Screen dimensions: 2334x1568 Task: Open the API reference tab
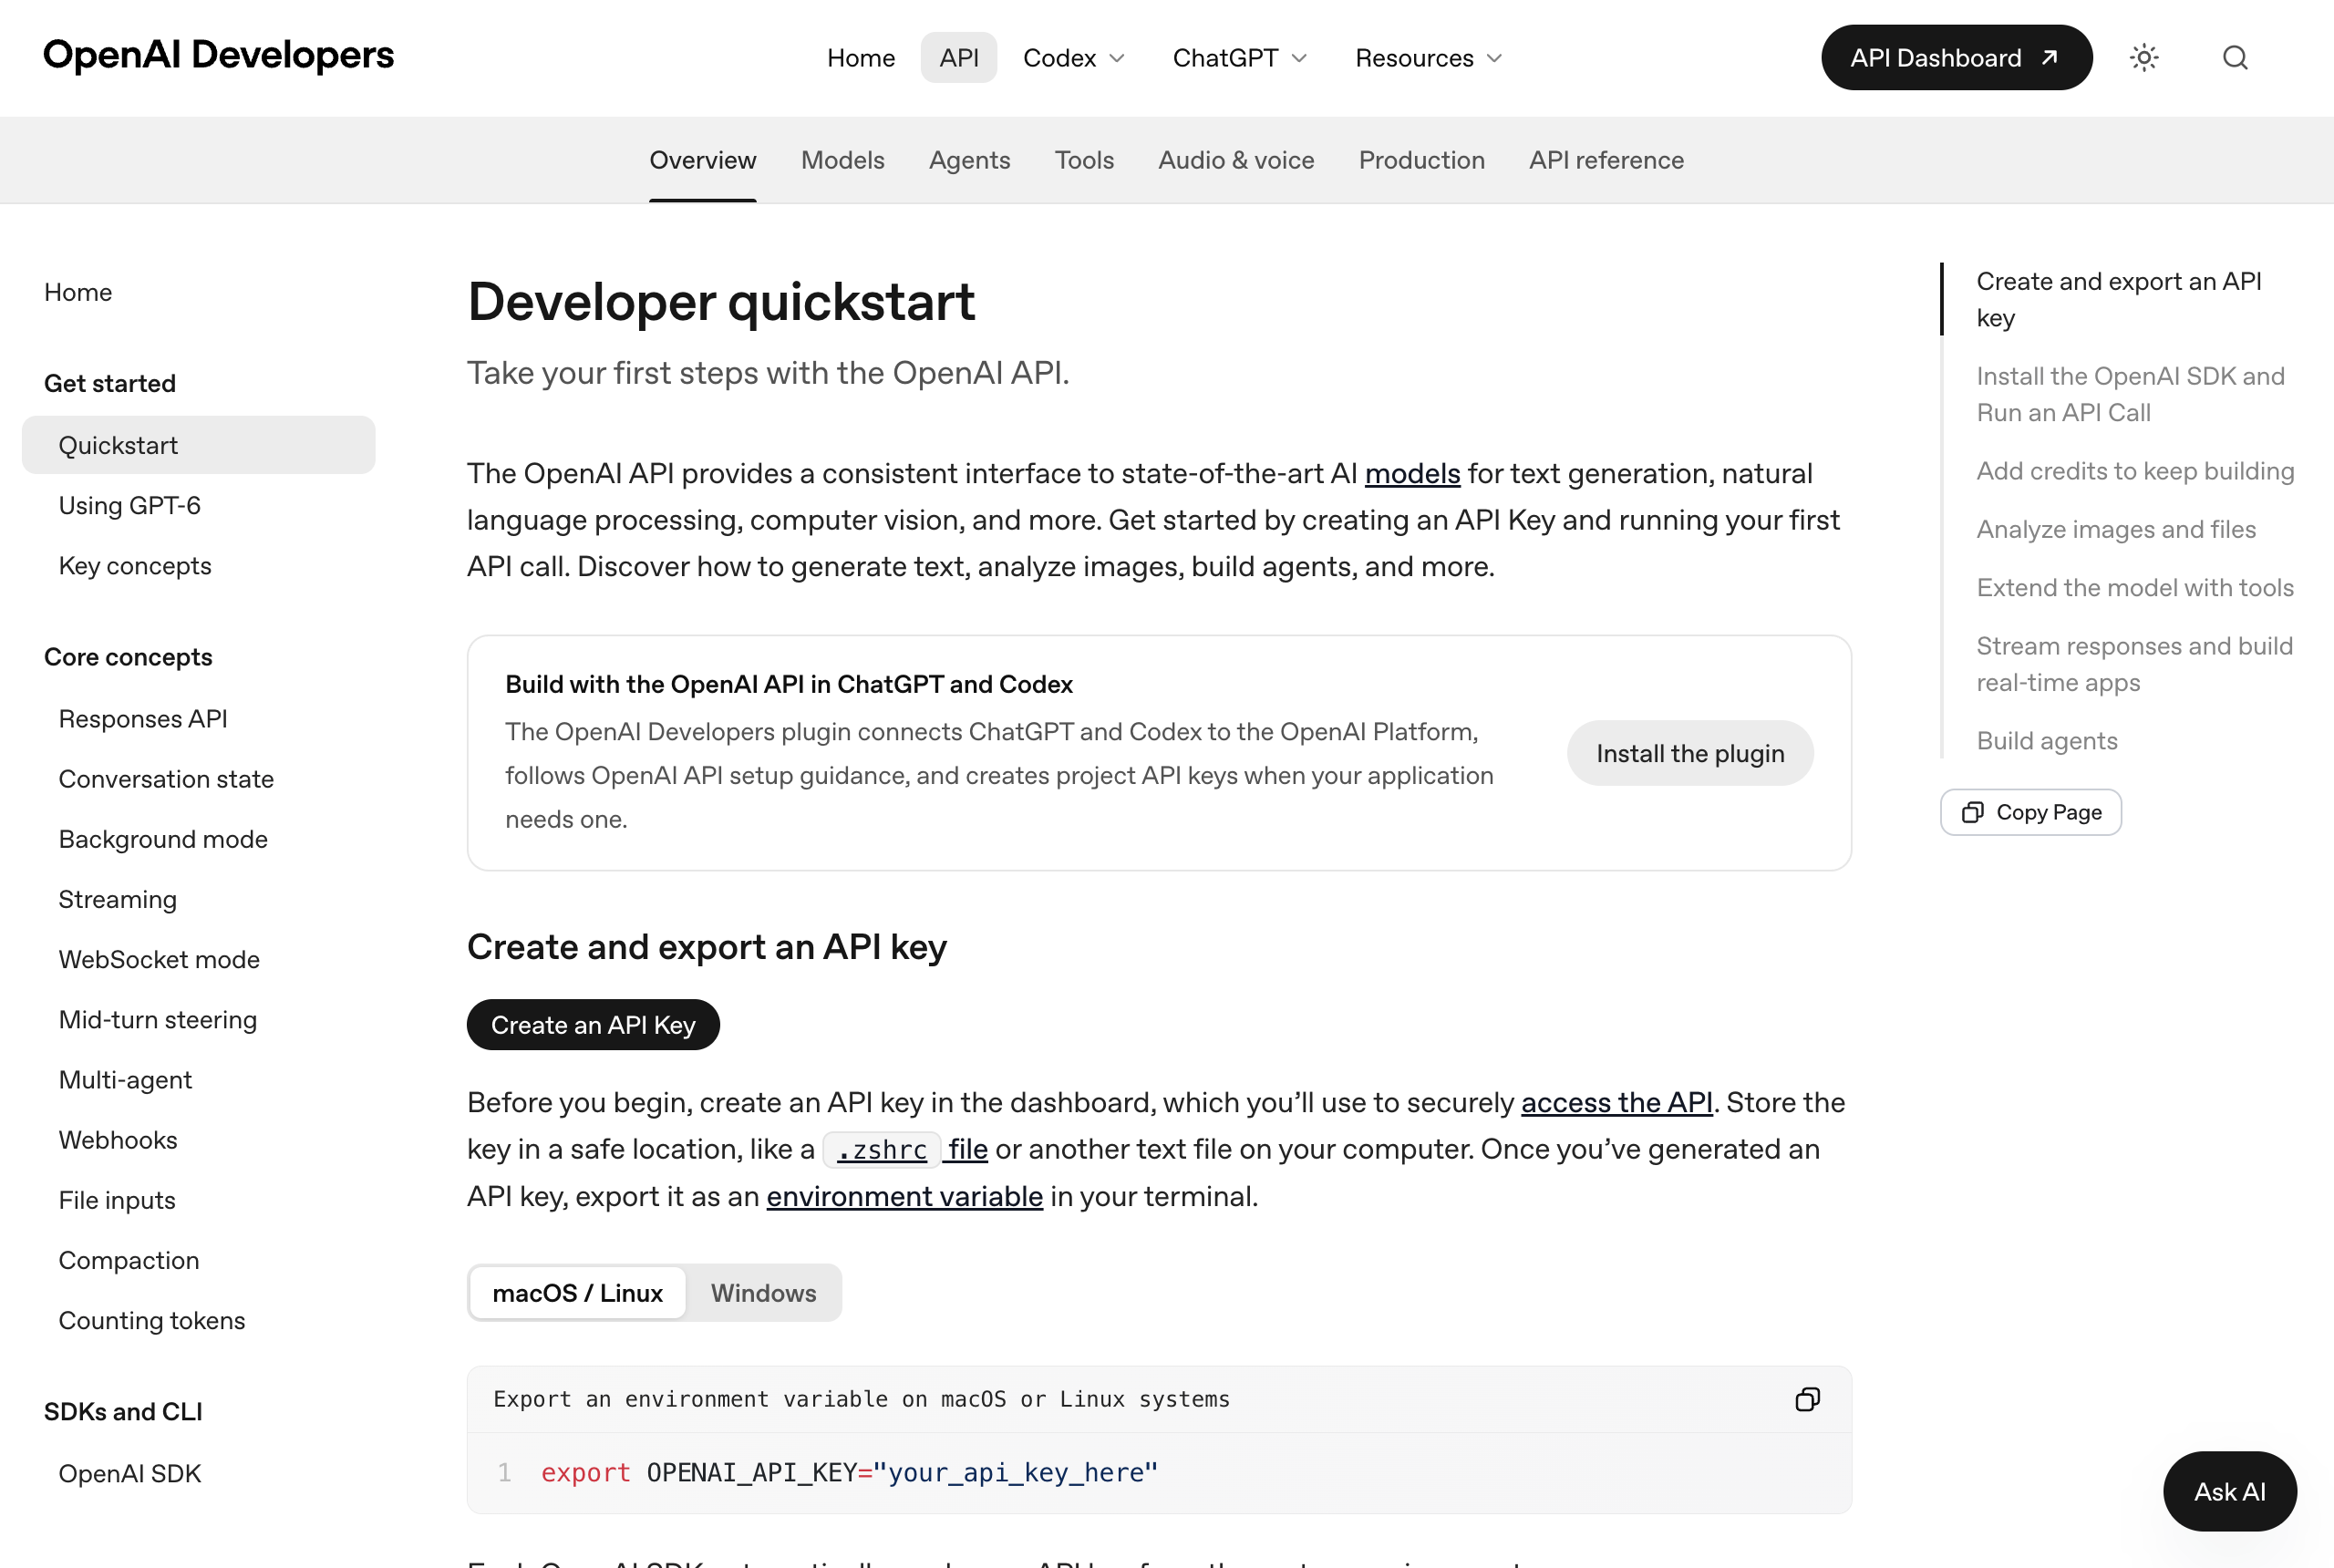(1606, 160)
